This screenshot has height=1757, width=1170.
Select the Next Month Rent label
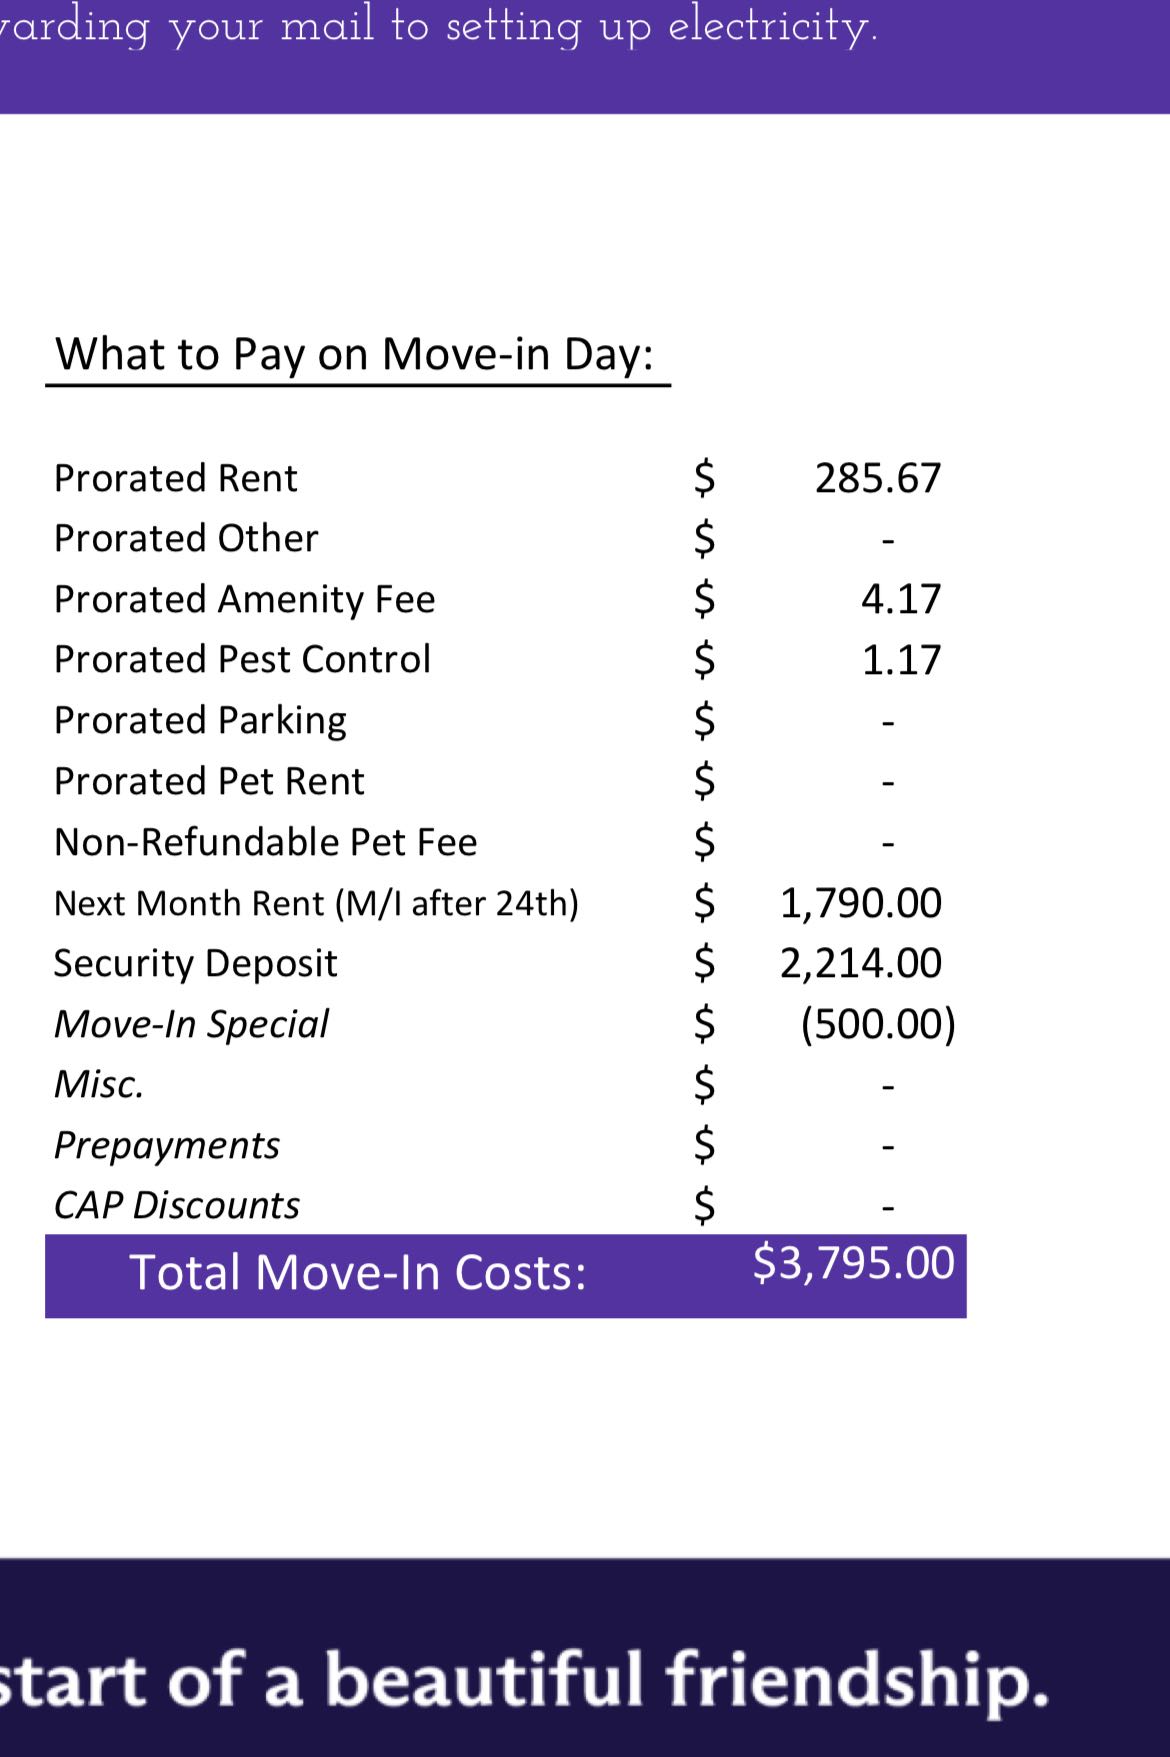point(316,903)
